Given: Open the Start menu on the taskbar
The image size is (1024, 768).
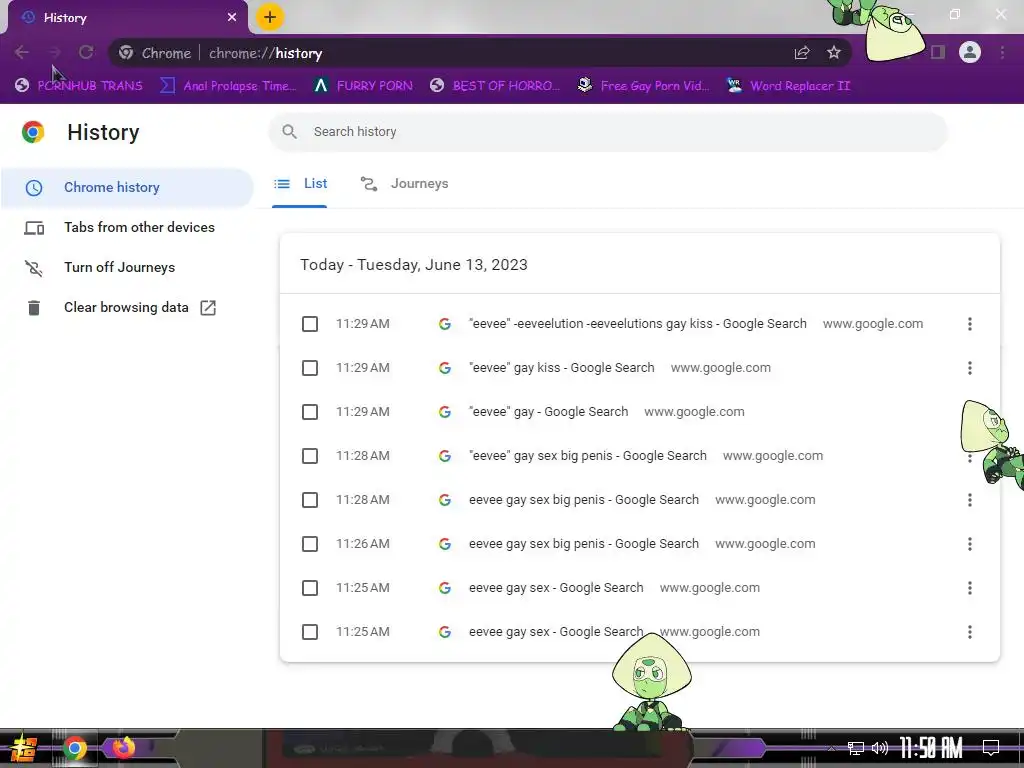Looking at the screenshot, I should [24, 748].
